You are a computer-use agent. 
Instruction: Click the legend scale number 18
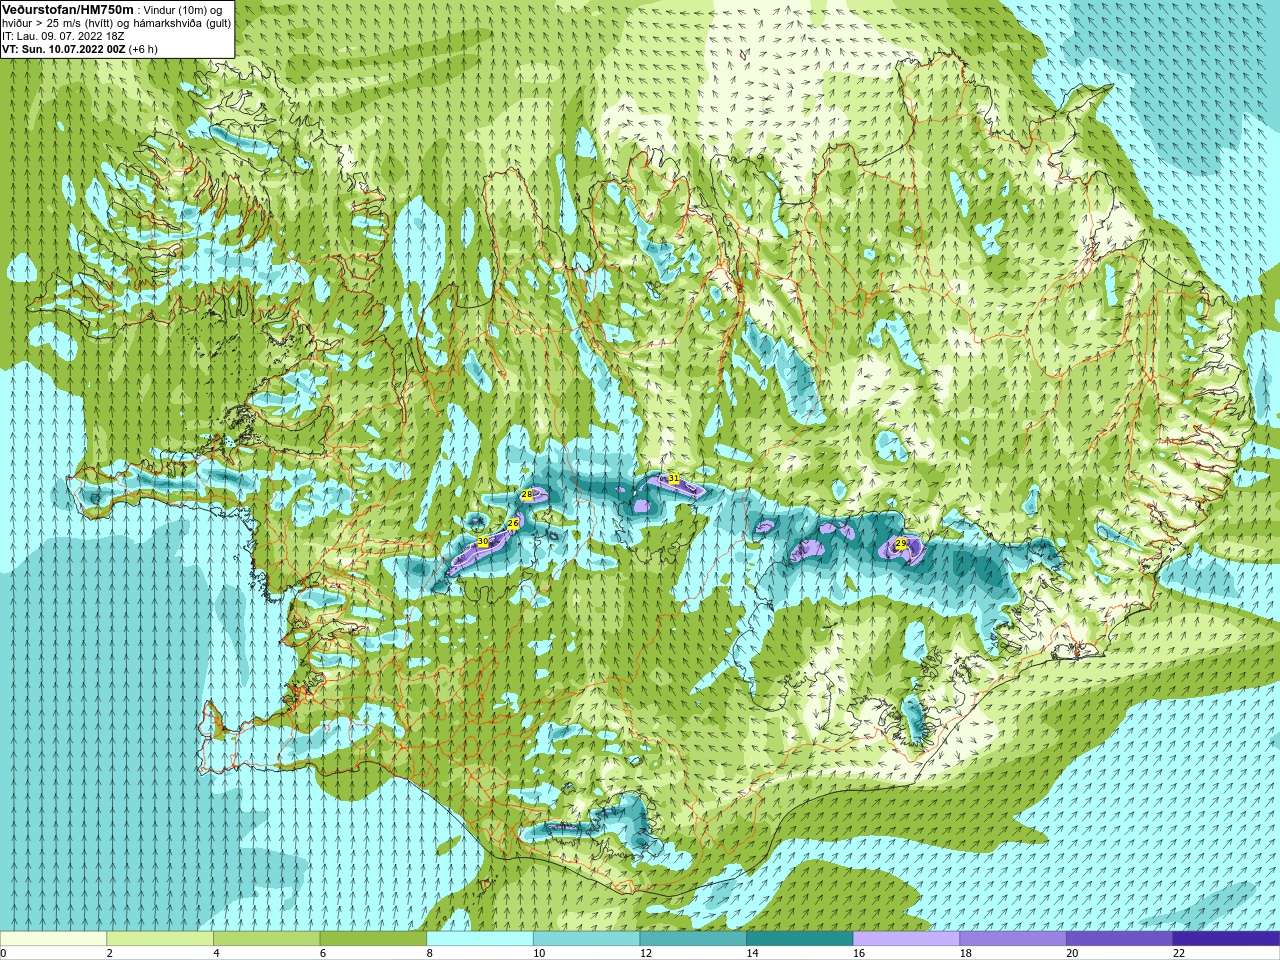point(966,953)
